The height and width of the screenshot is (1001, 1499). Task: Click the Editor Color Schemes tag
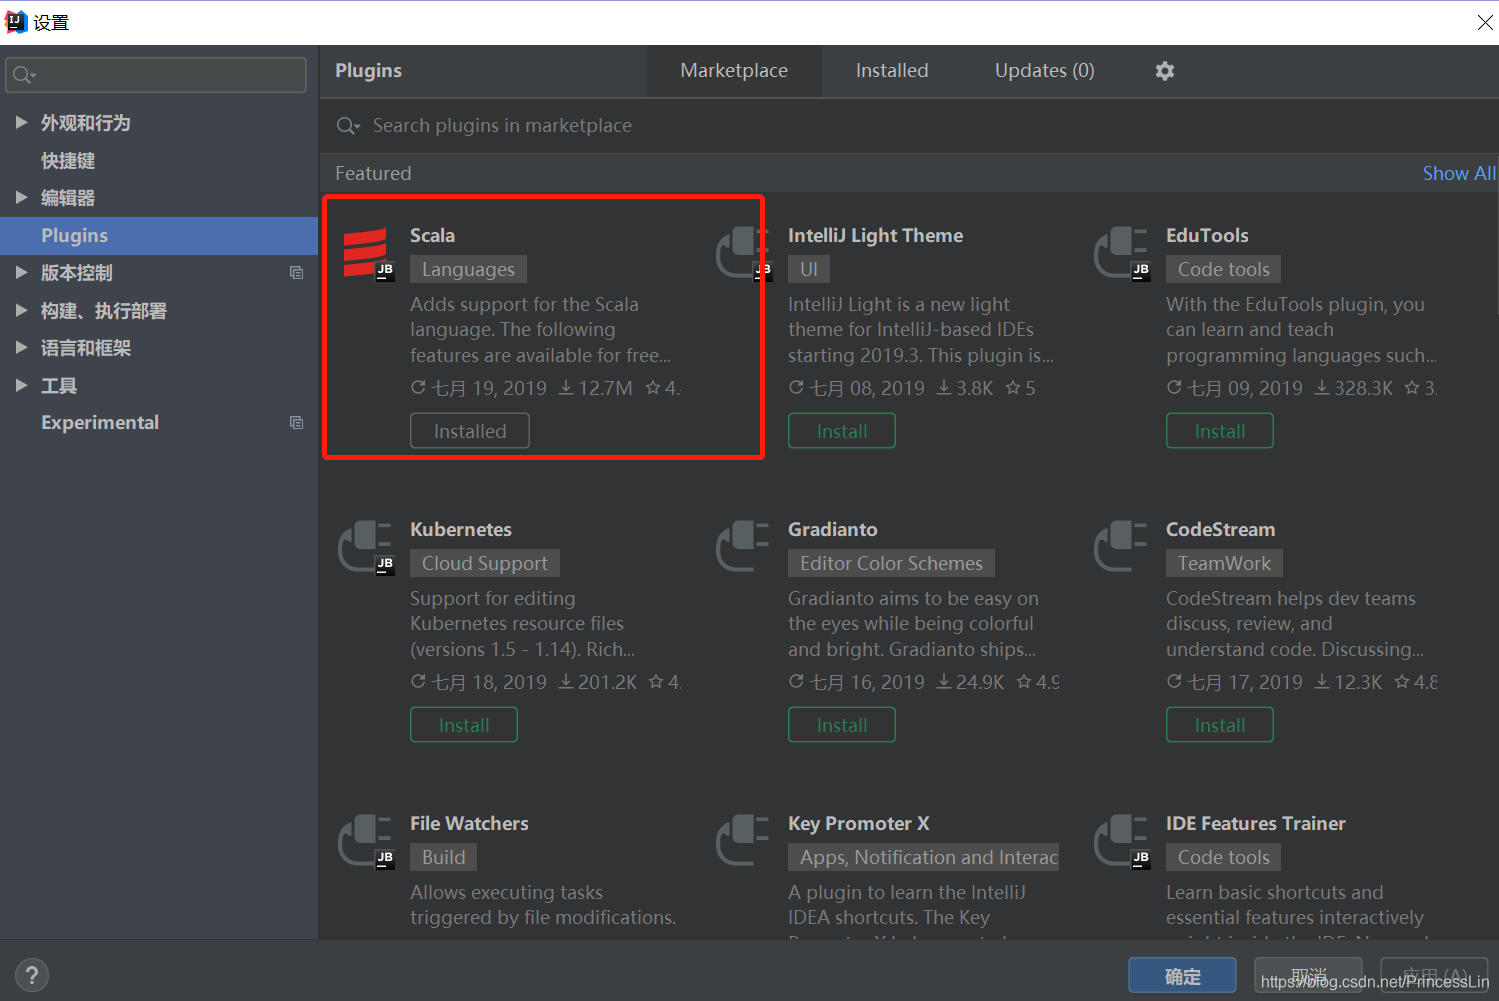click(891, 563)
